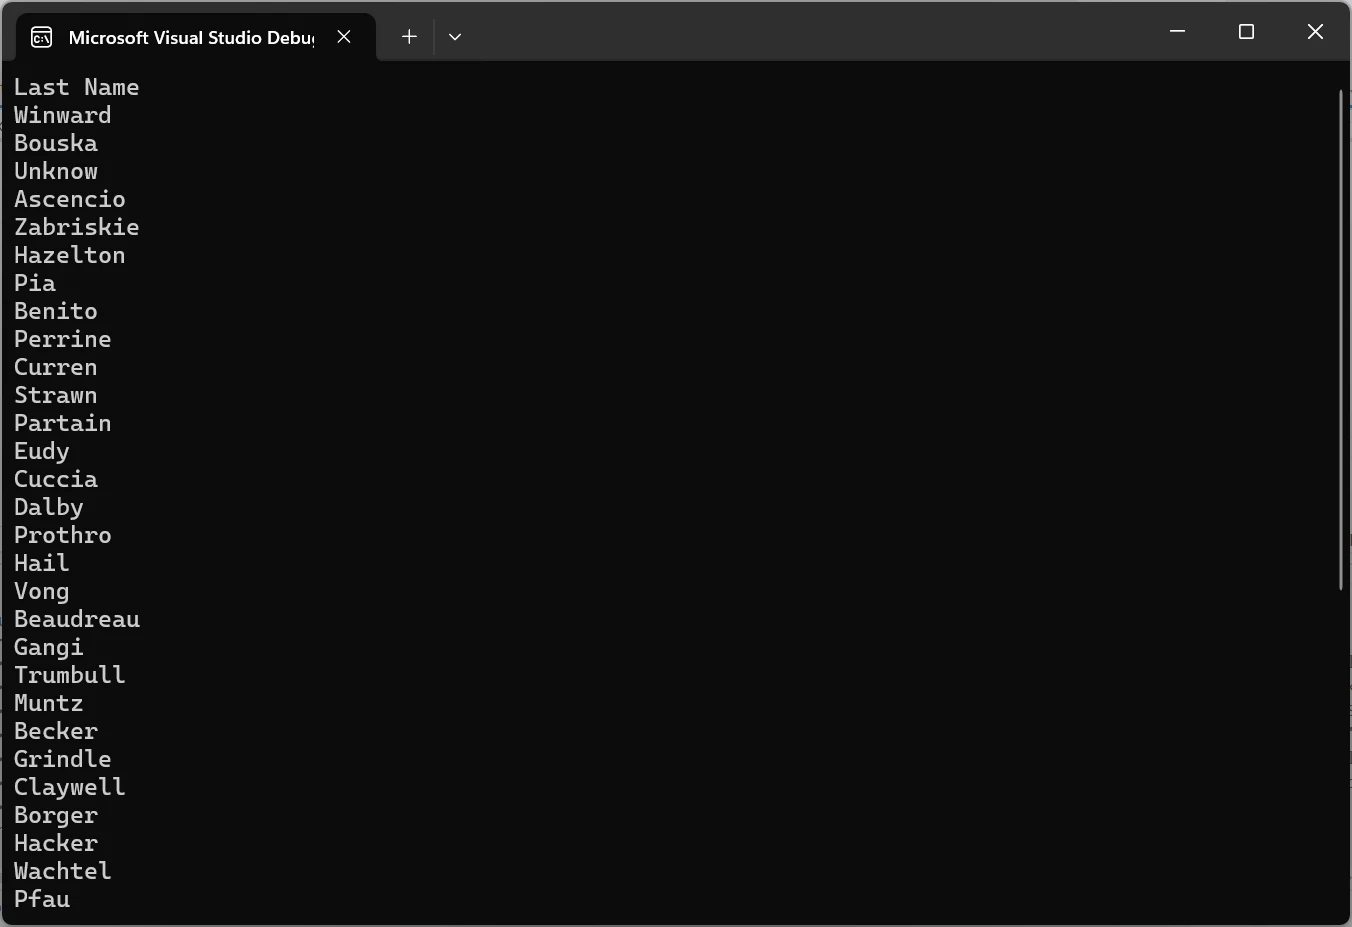Click the vertical scrollbar thumb

[x=1340, y=340]
